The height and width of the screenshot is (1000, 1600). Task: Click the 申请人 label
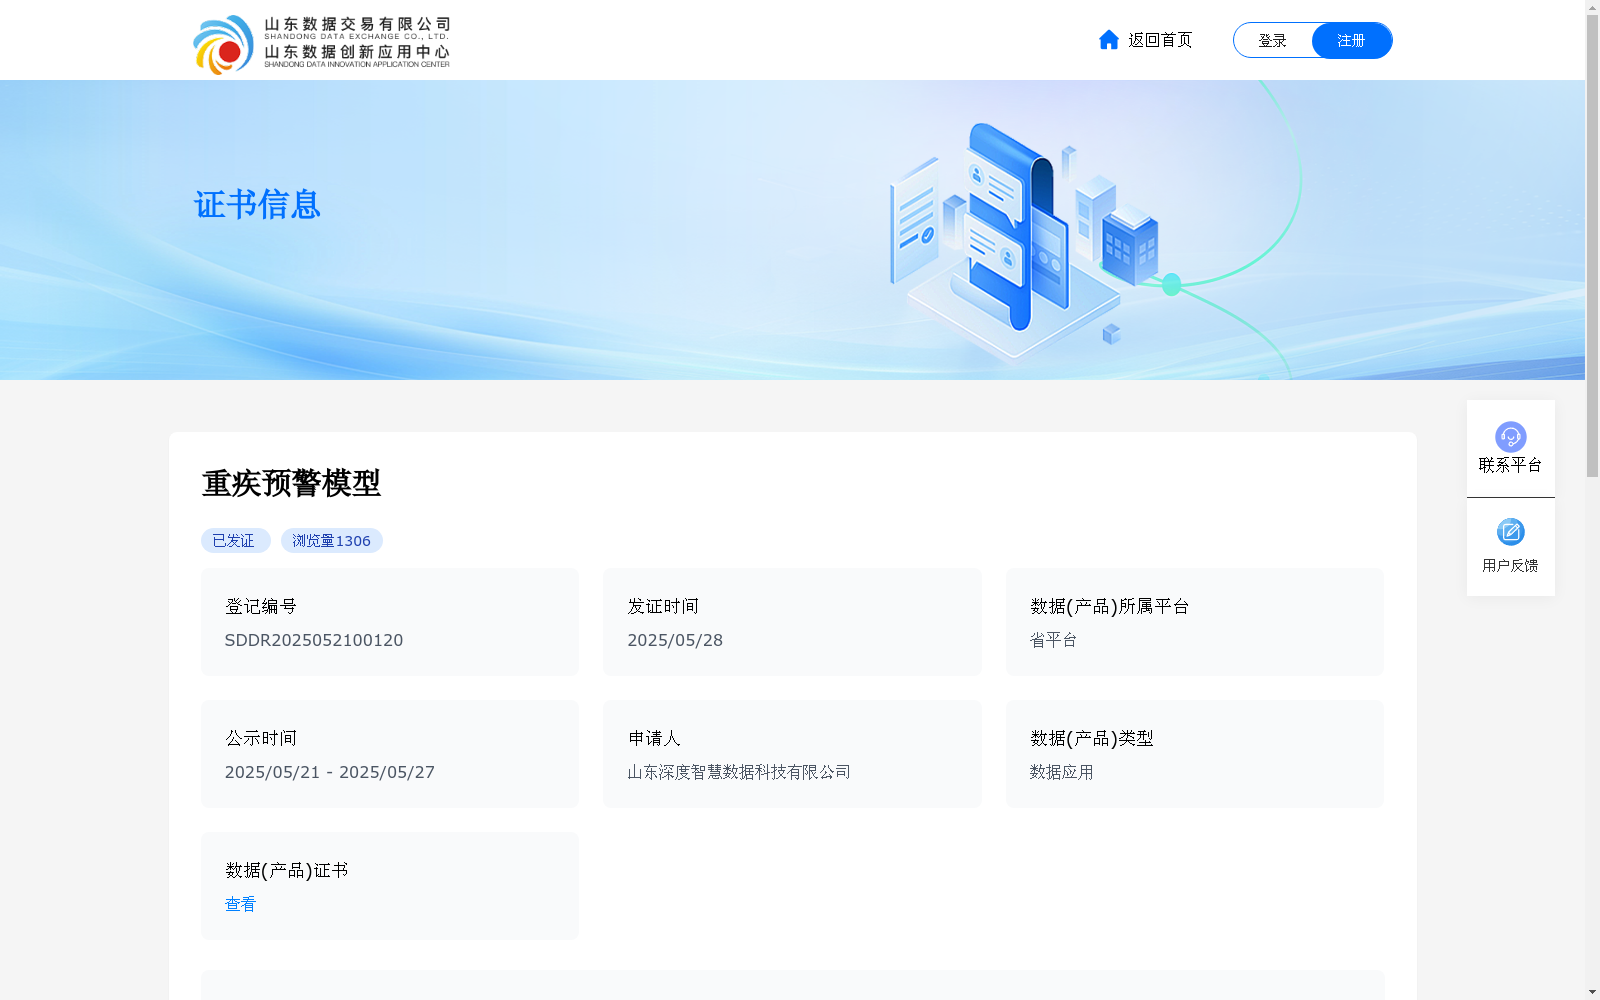click(654, 738)
